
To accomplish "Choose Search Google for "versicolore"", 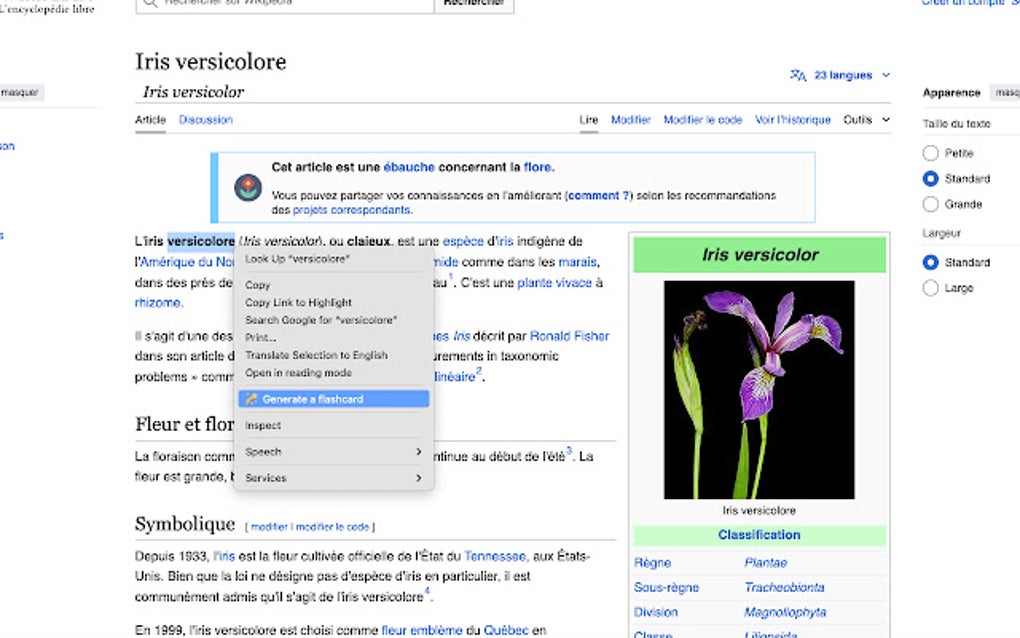I will coord(334,320).
